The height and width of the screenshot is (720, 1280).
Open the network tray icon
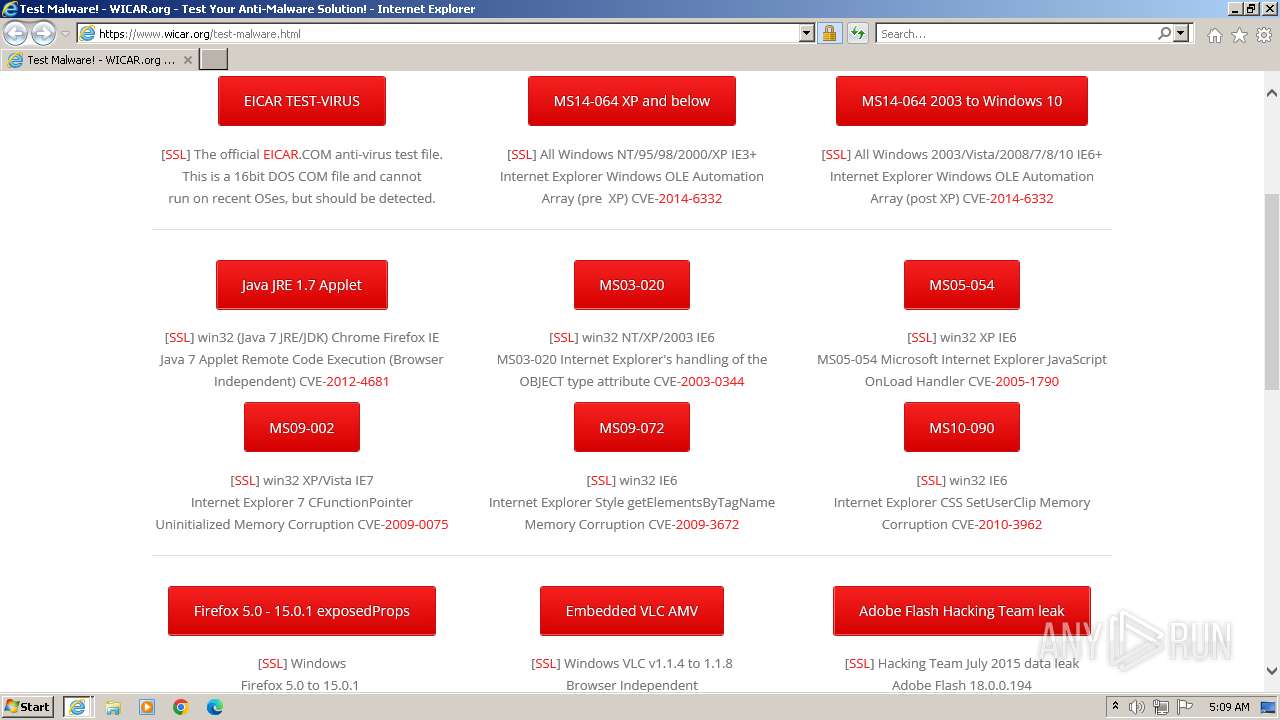(x=1160, y=707)
